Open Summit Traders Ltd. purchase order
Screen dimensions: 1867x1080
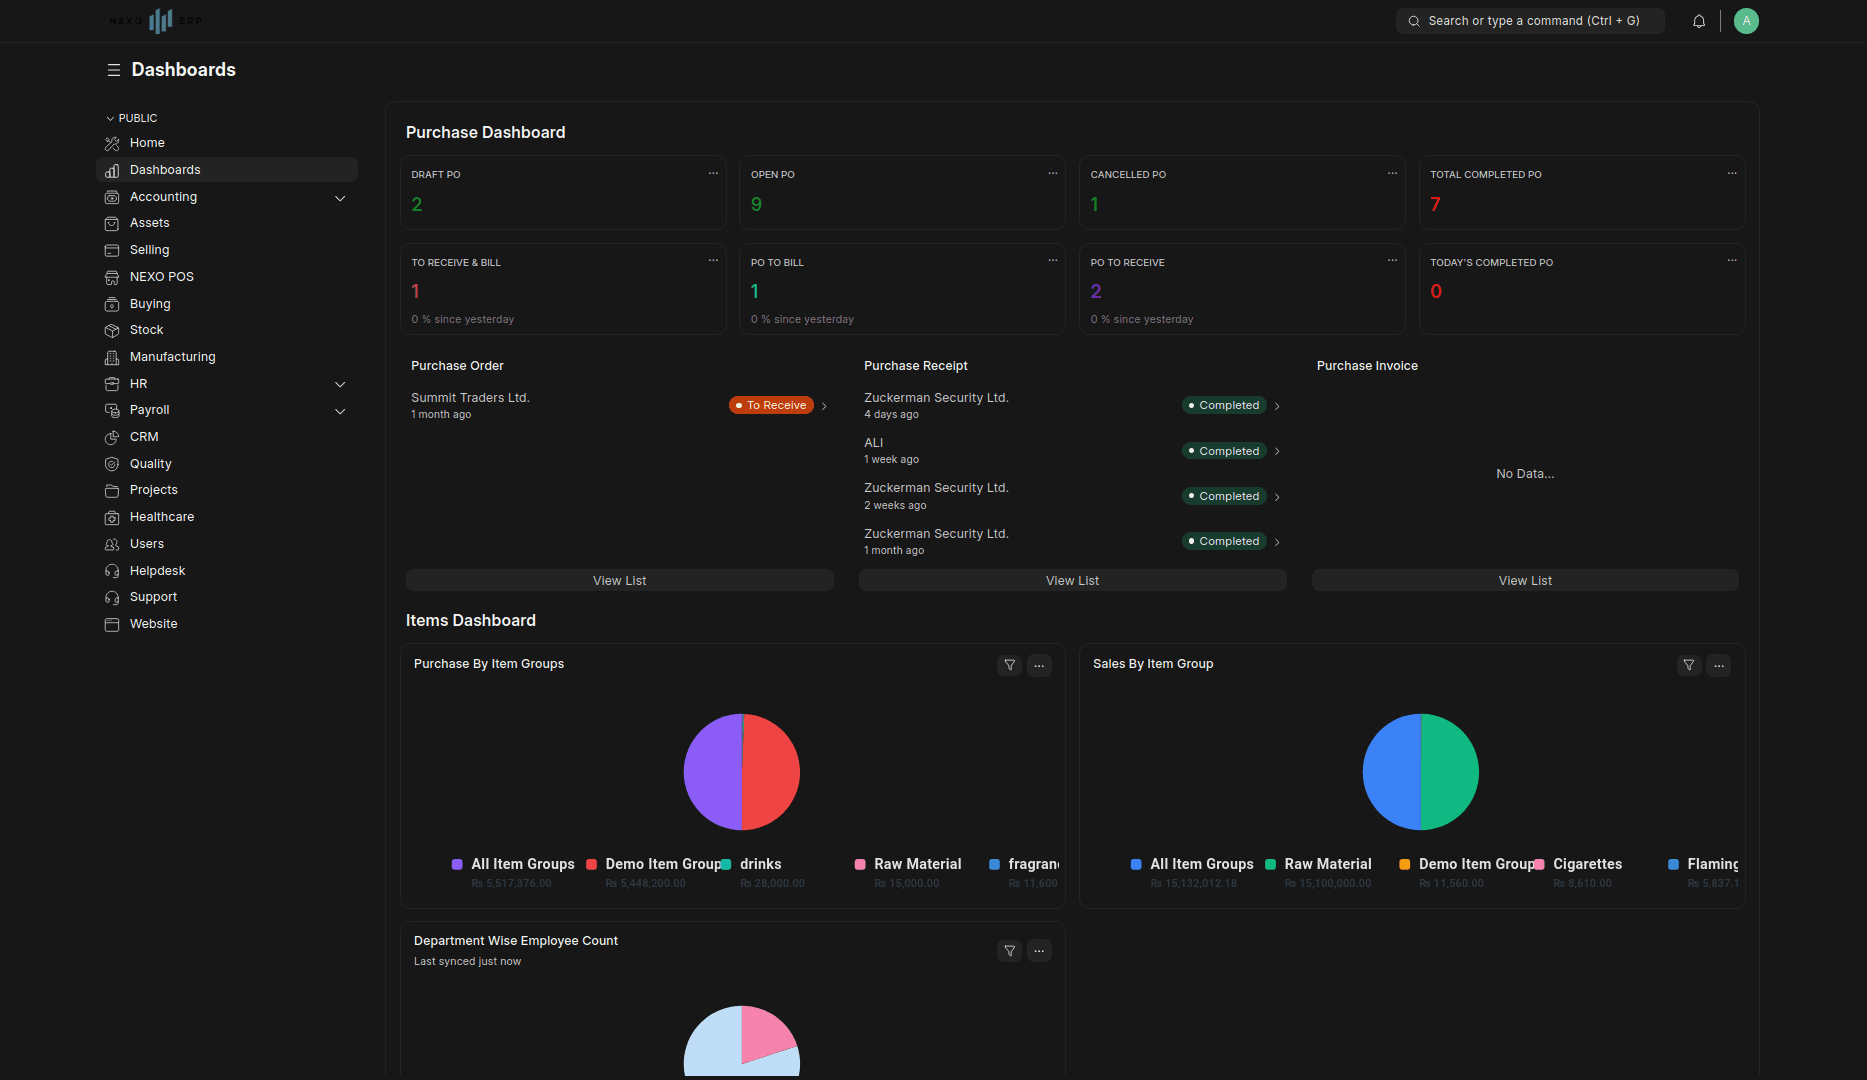(x=470, y=398)
